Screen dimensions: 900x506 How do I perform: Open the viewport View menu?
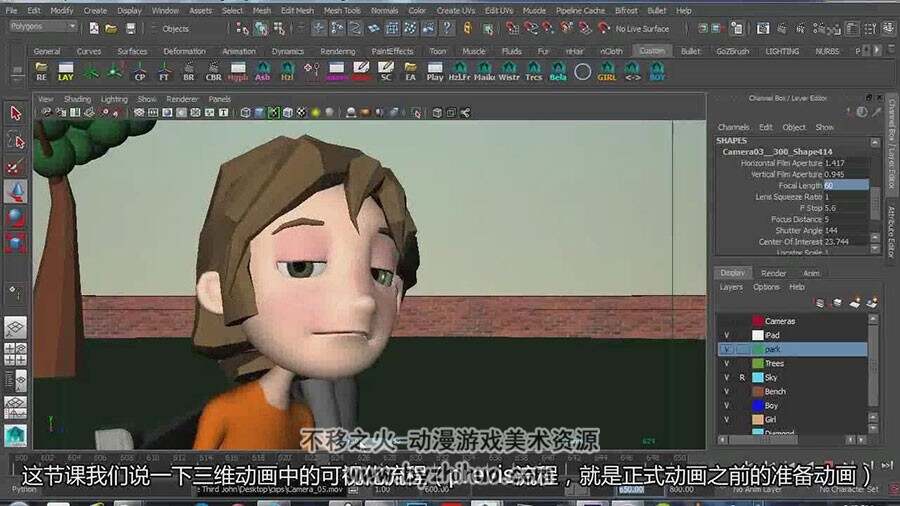pos(45,99)
